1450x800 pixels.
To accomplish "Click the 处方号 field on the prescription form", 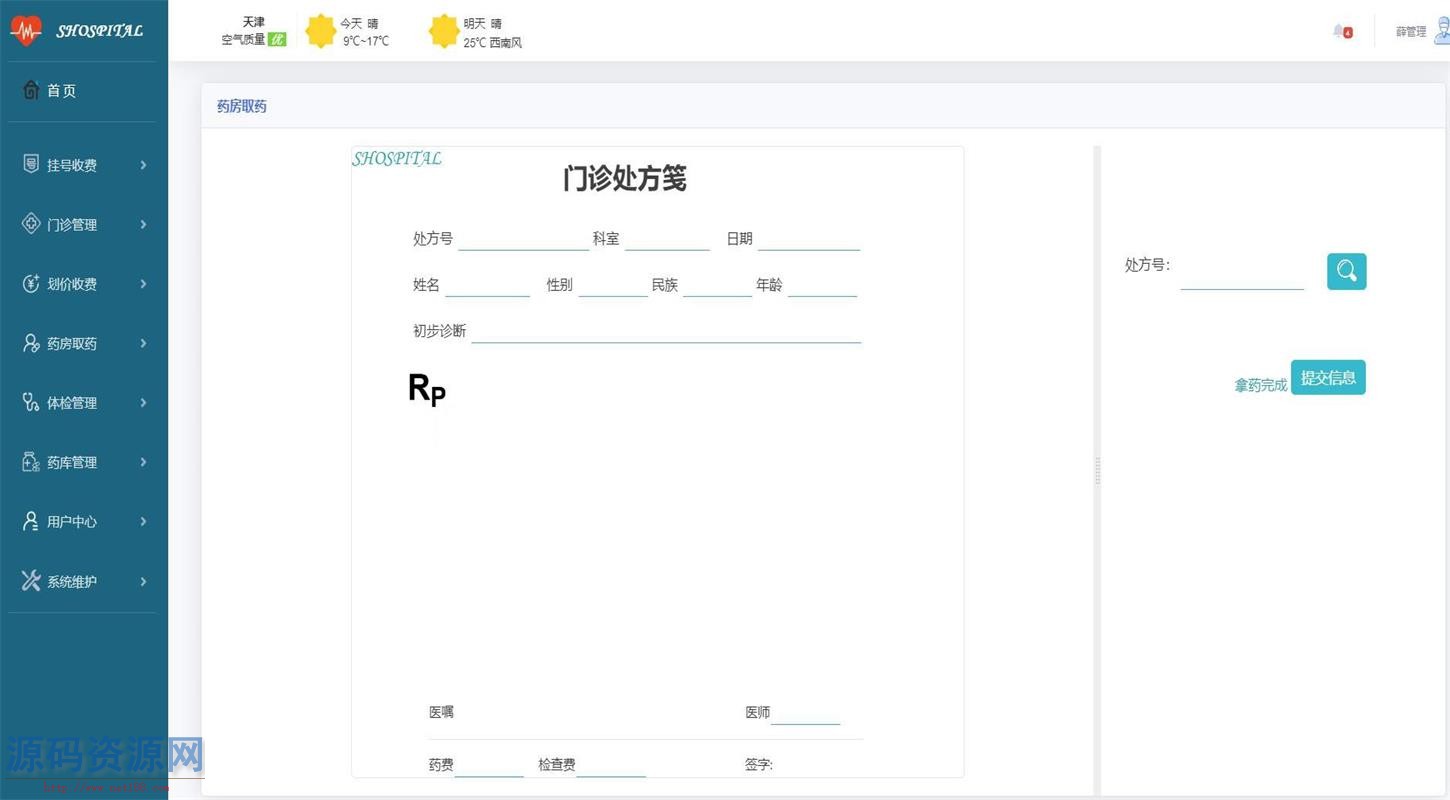I will point(524,238).
